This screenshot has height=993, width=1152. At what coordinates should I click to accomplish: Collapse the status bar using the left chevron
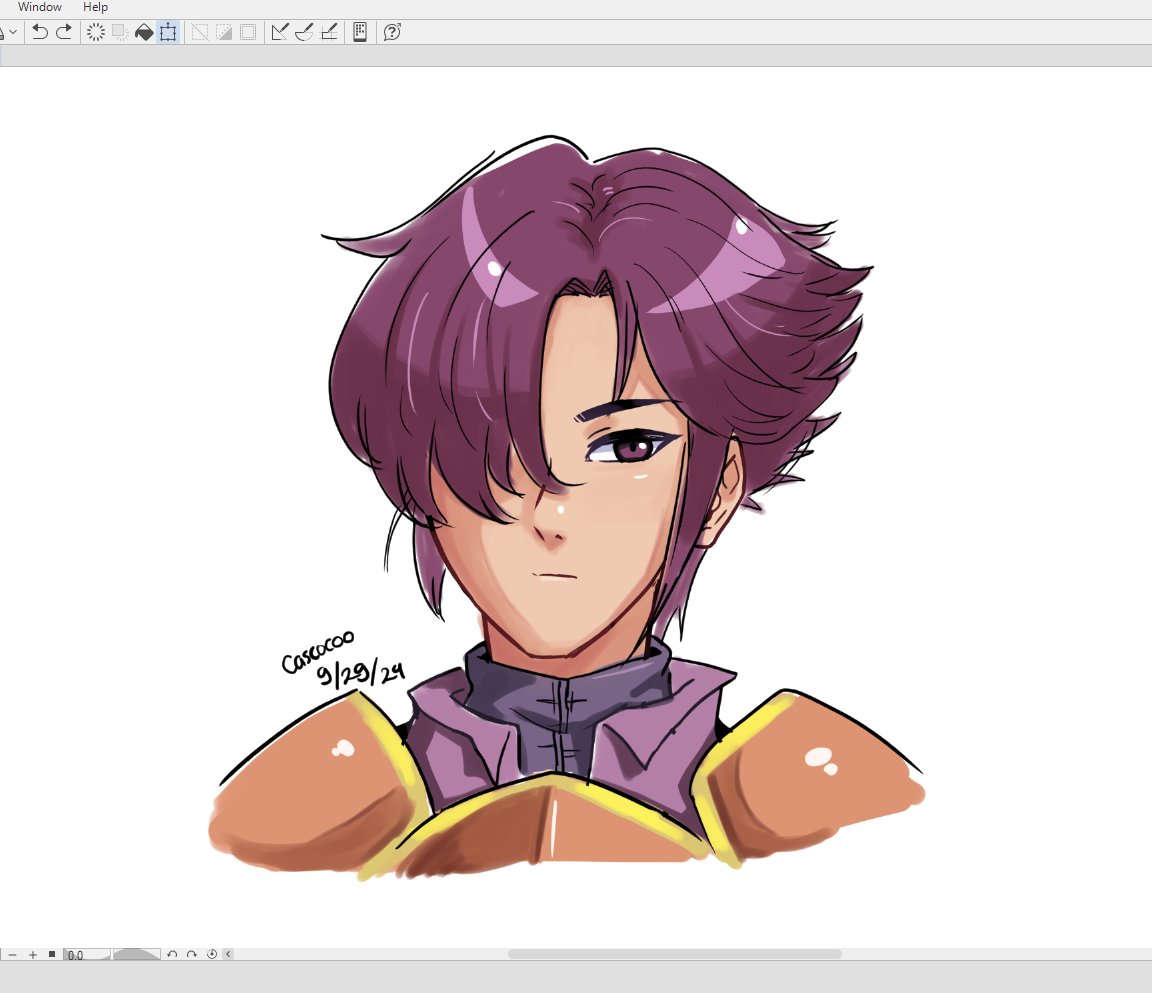pyautogui.click(x=227, y=954)
